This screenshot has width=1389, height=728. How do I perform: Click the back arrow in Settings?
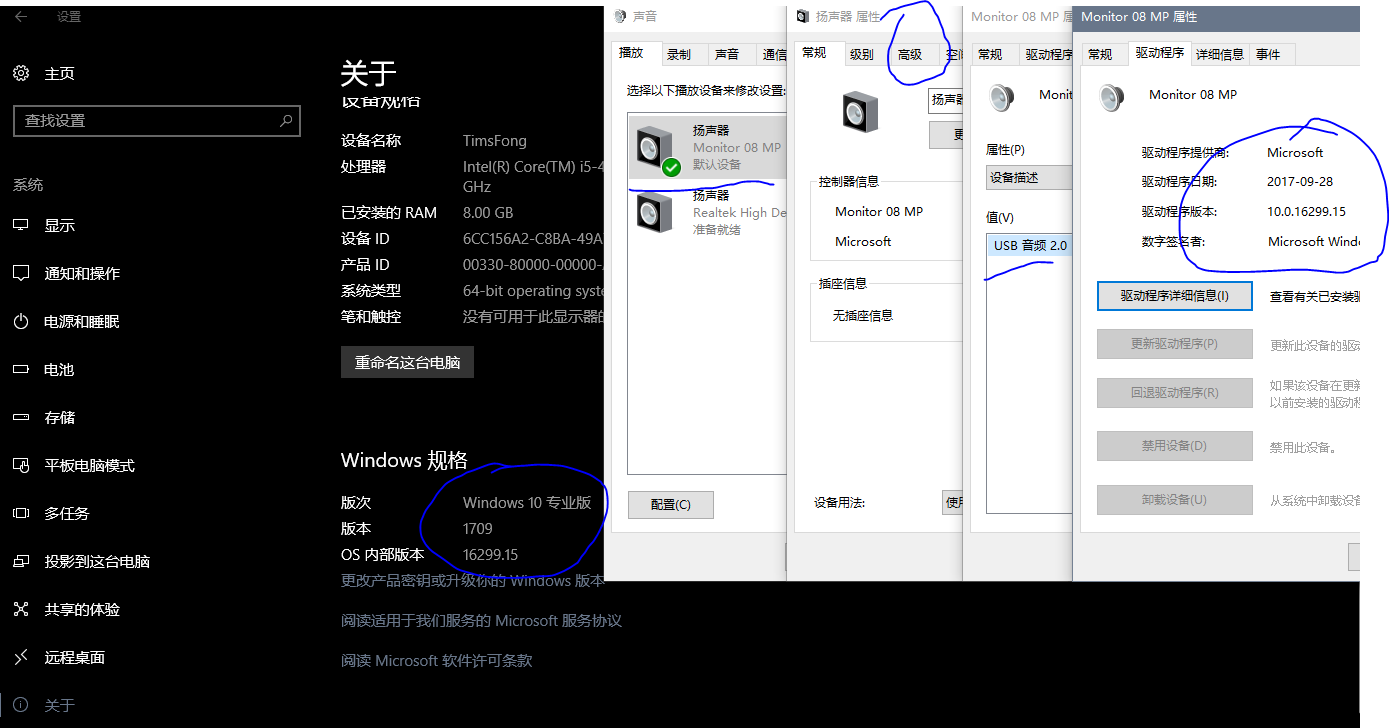[x=22, y=16]
